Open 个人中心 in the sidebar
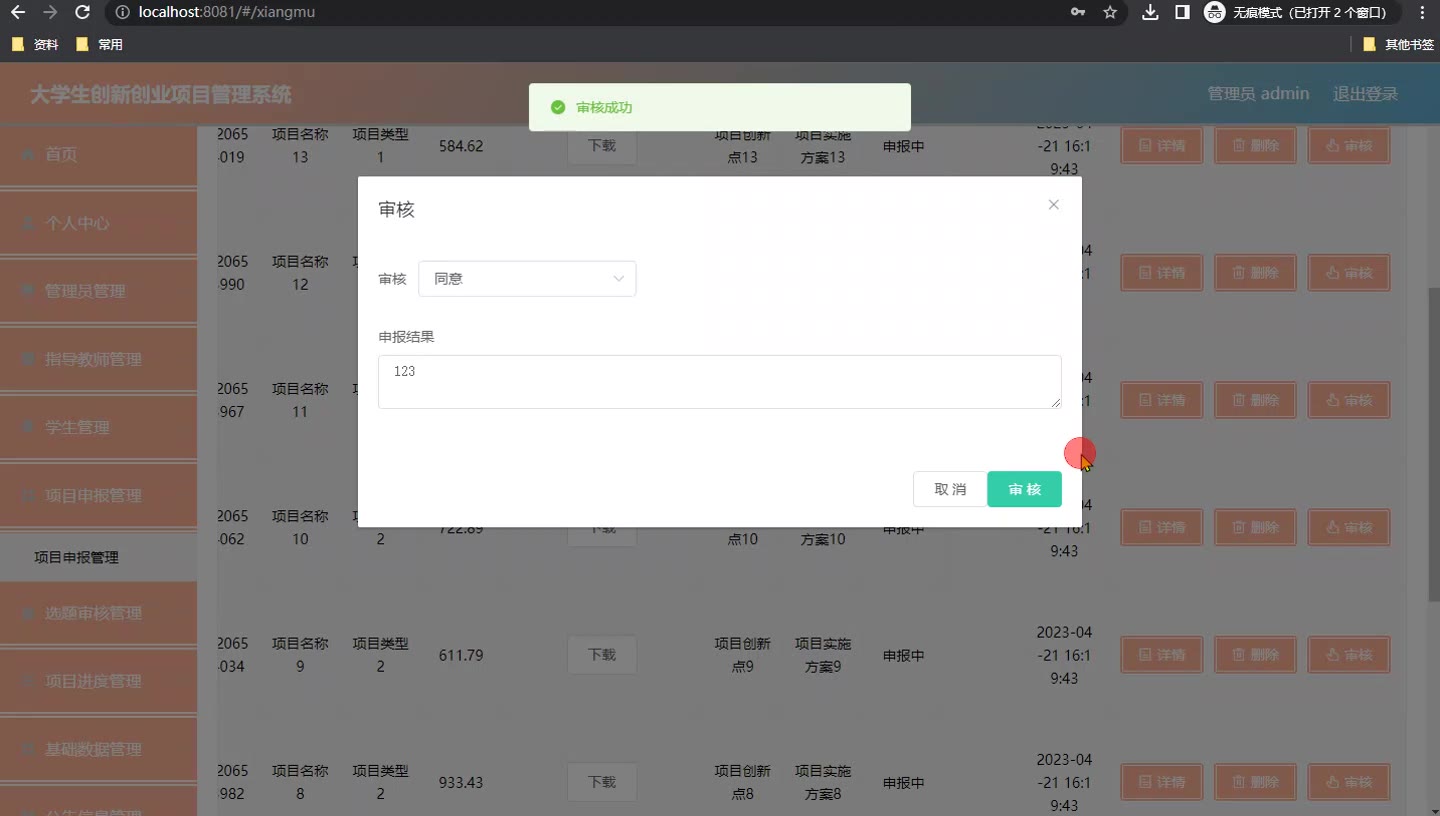 98,223
